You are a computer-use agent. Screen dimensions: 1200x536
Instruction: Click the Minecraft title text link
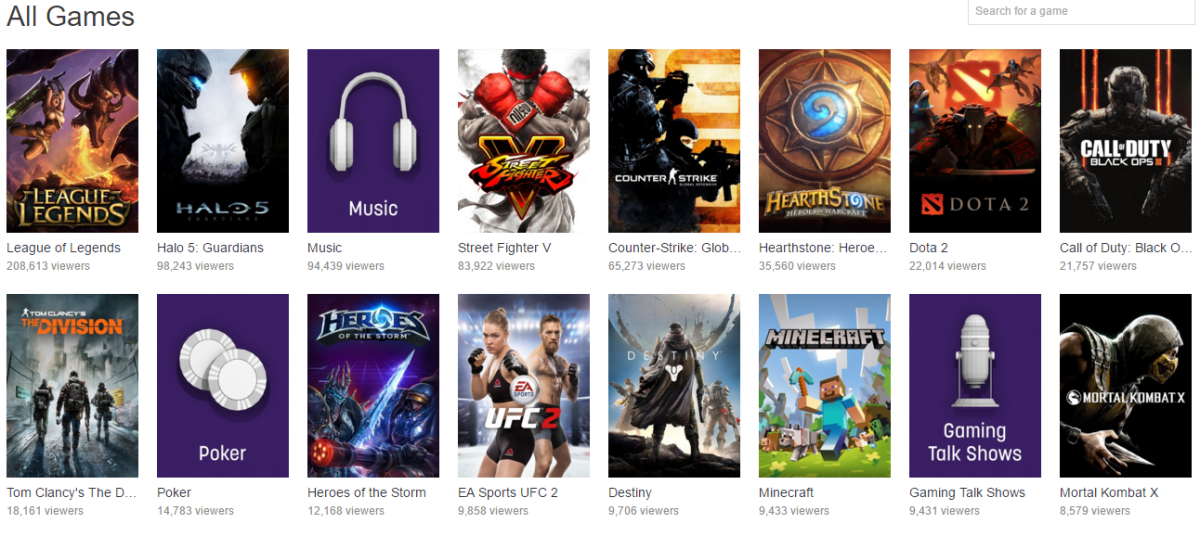(x=786, y=493)
